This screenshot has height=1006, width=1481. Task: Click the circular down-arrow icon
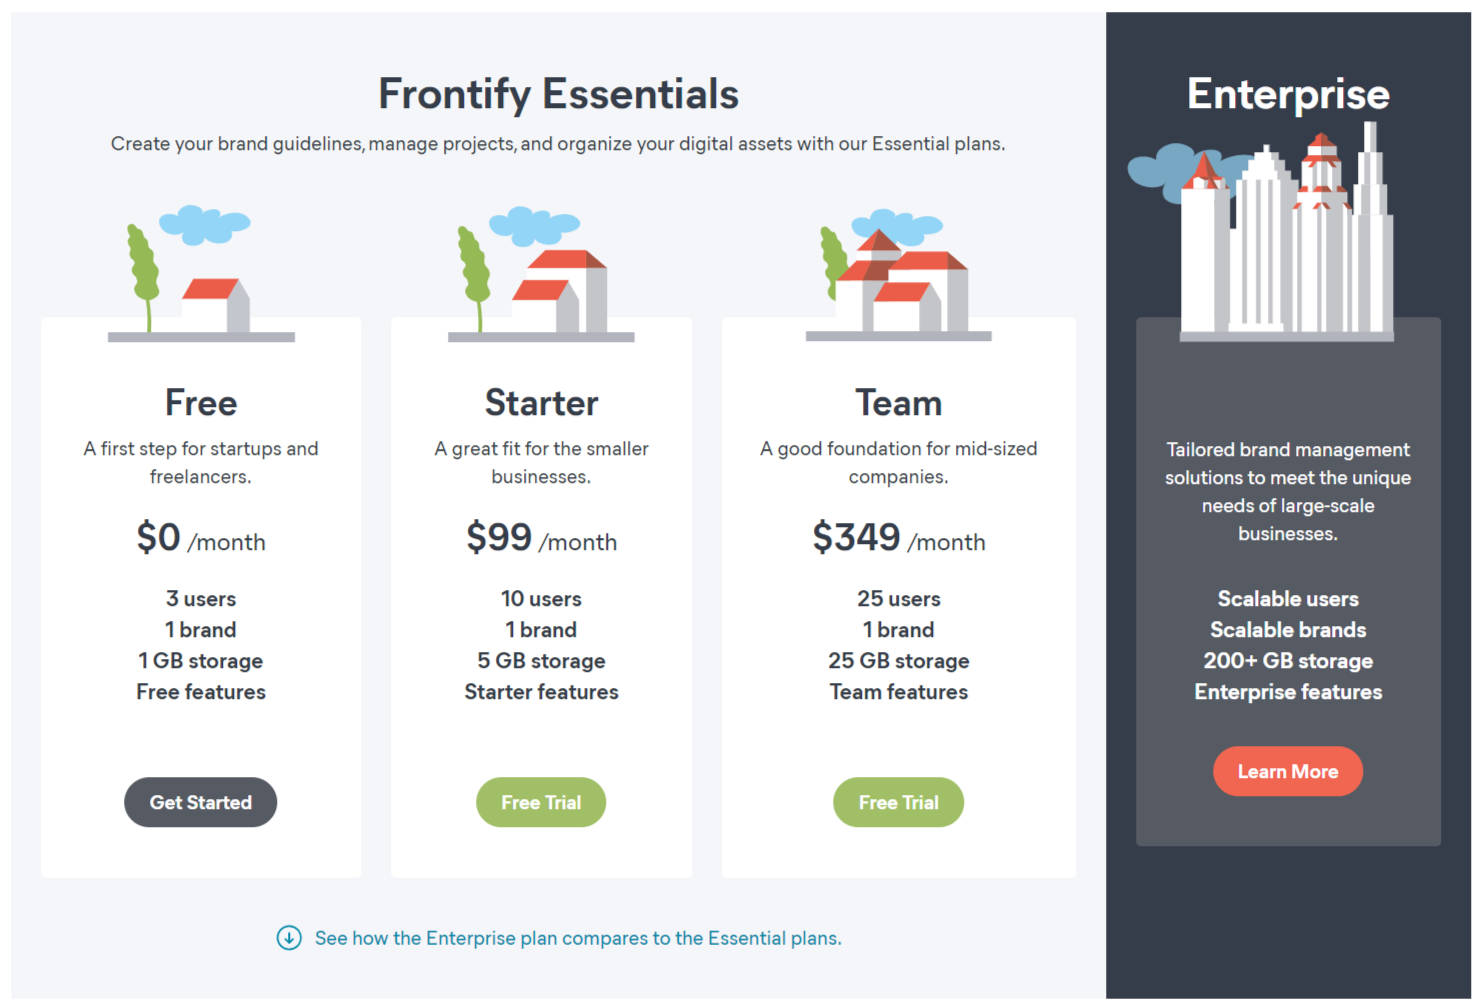tap(288, 938)
